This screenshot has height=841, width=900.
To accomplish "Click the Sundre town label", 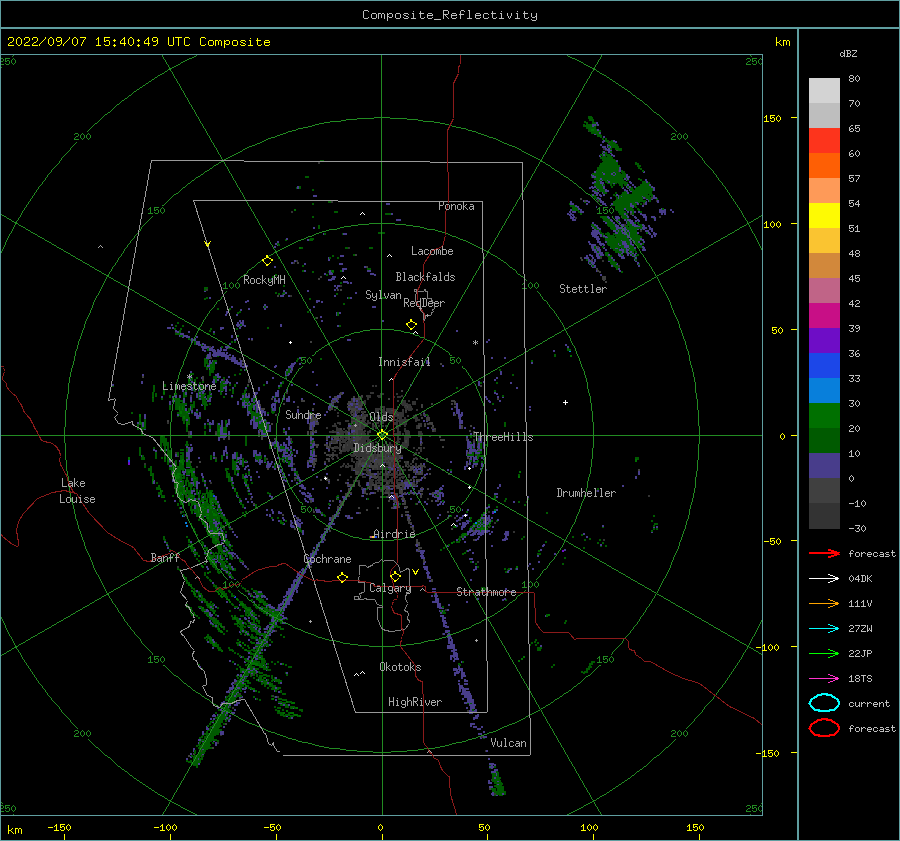I will (303, 414).
